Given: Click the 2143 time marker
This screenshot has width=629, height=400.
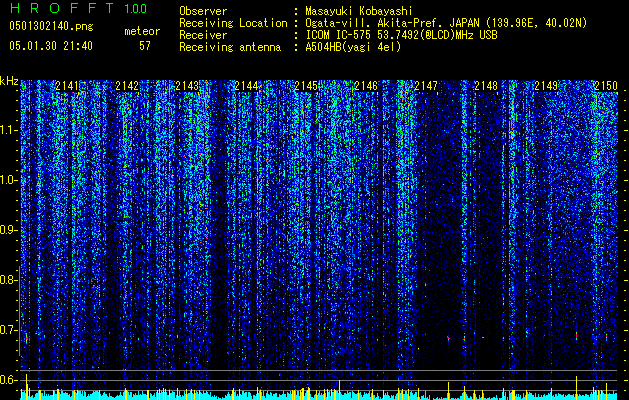Looking at the screenshot, I should [x=187, y=85].
